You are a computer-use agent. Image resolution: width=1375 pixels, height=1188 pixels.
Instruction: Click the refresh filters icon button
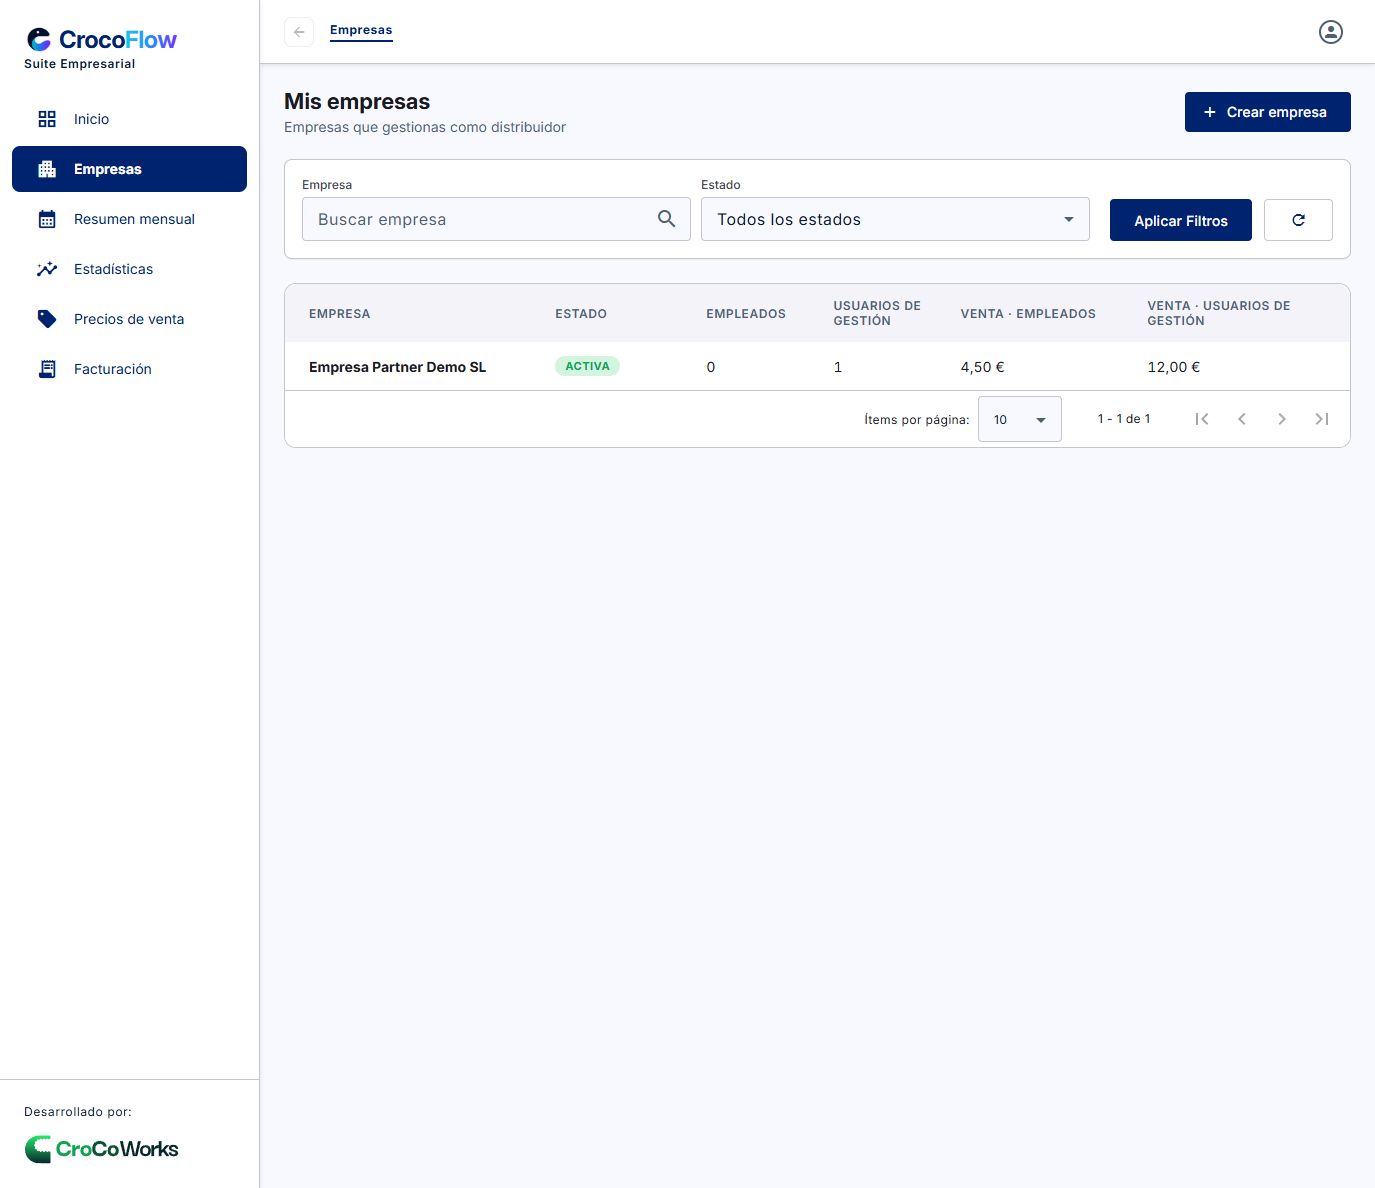pyautogui.click(x=1298, y=220)
